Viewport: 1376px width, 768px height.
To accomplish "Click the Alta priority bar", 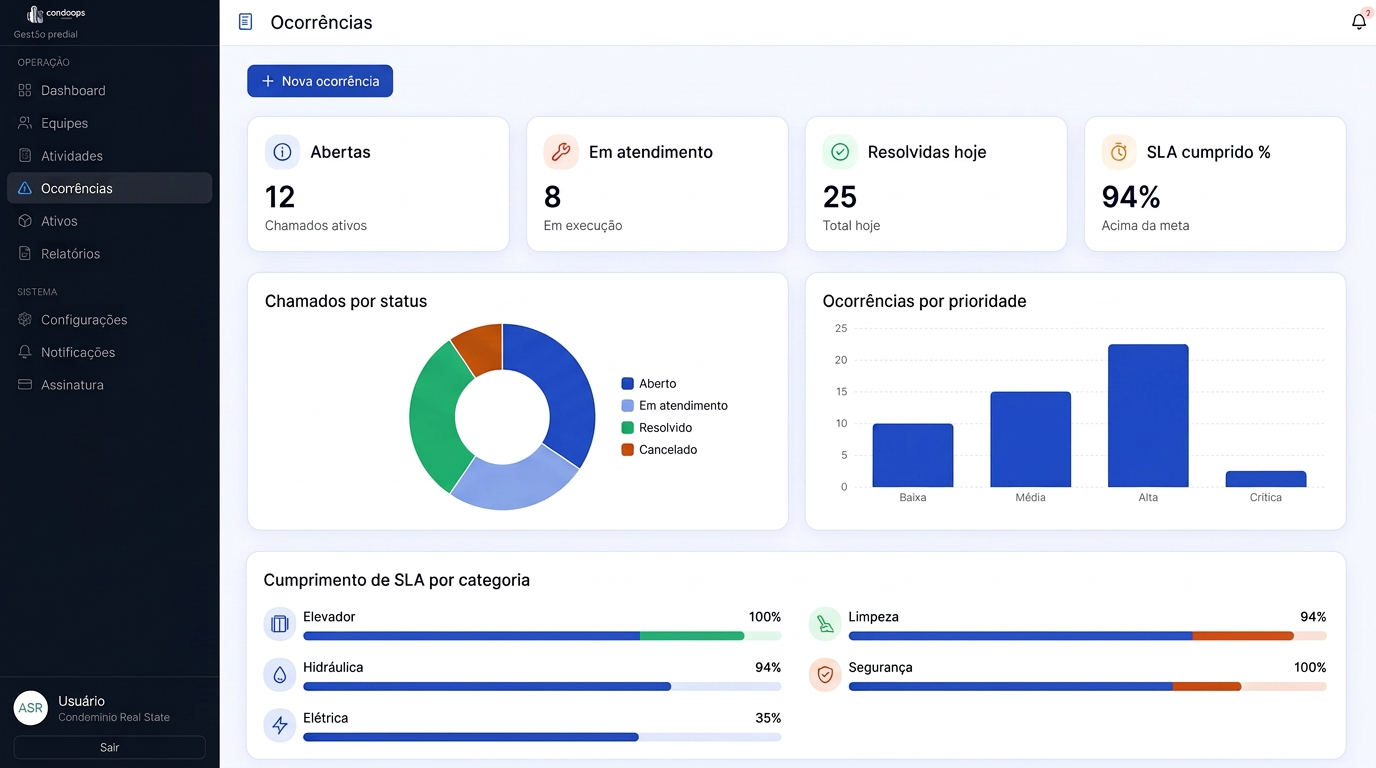I will pos(1148,416).
